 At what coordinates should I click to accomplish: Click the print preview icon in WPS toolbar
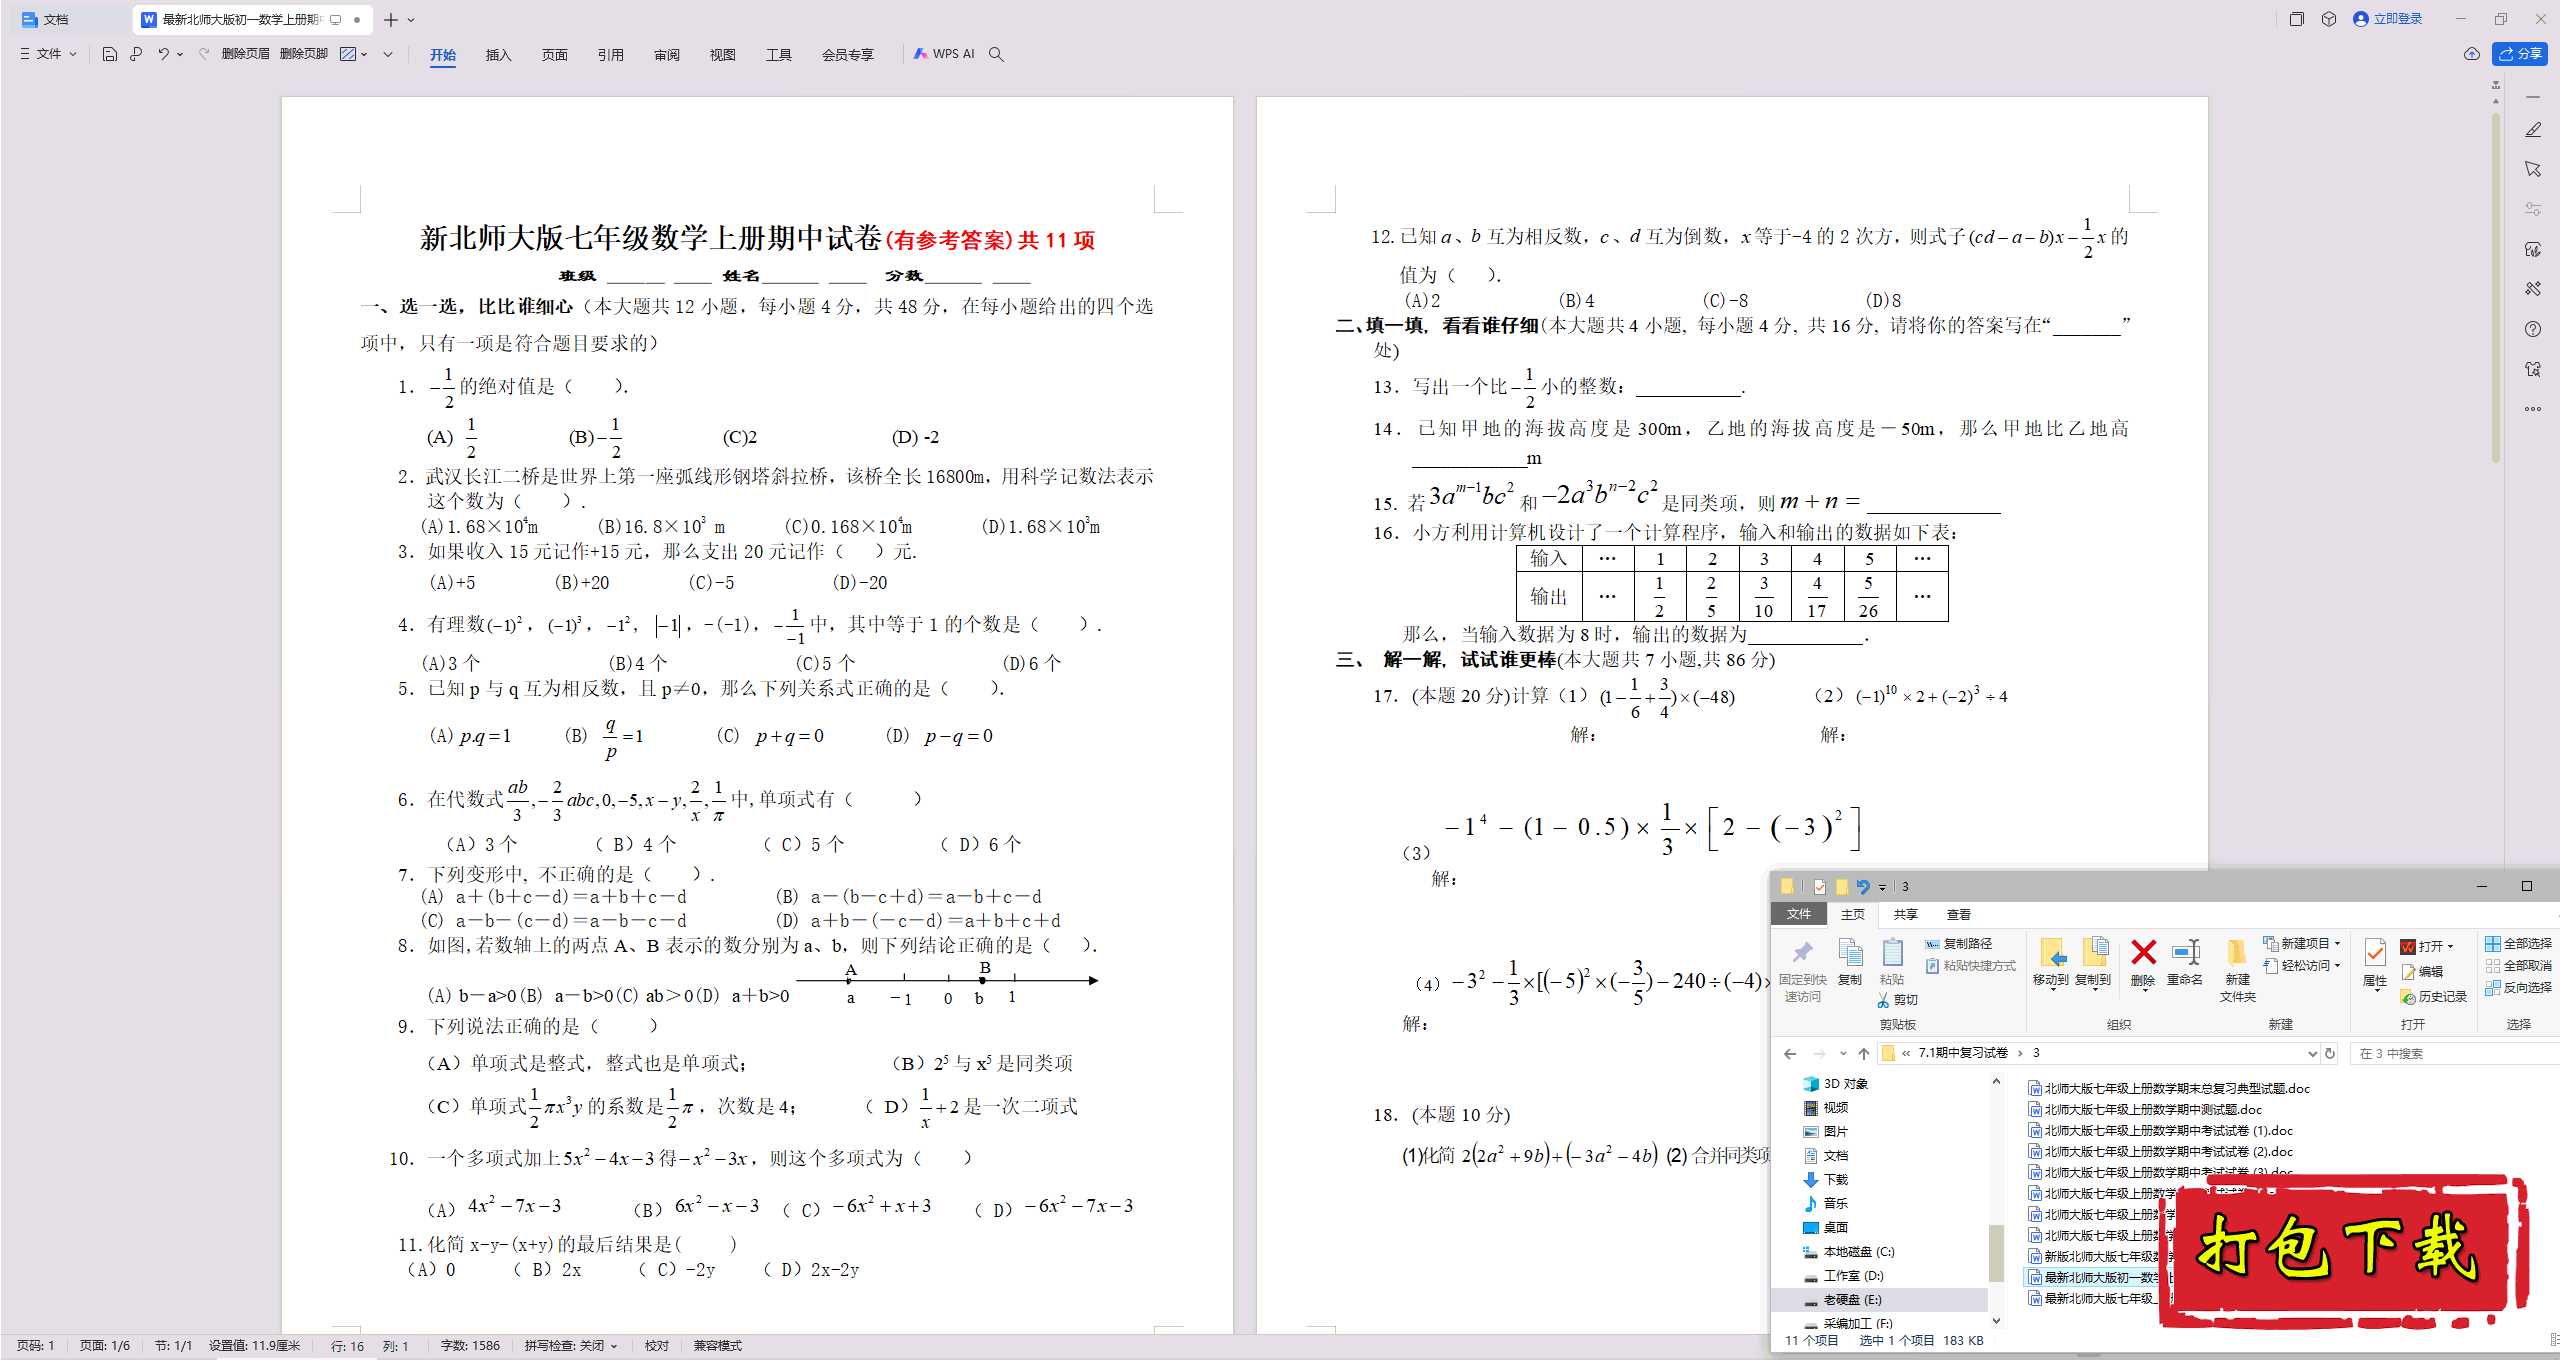[136, 54]
